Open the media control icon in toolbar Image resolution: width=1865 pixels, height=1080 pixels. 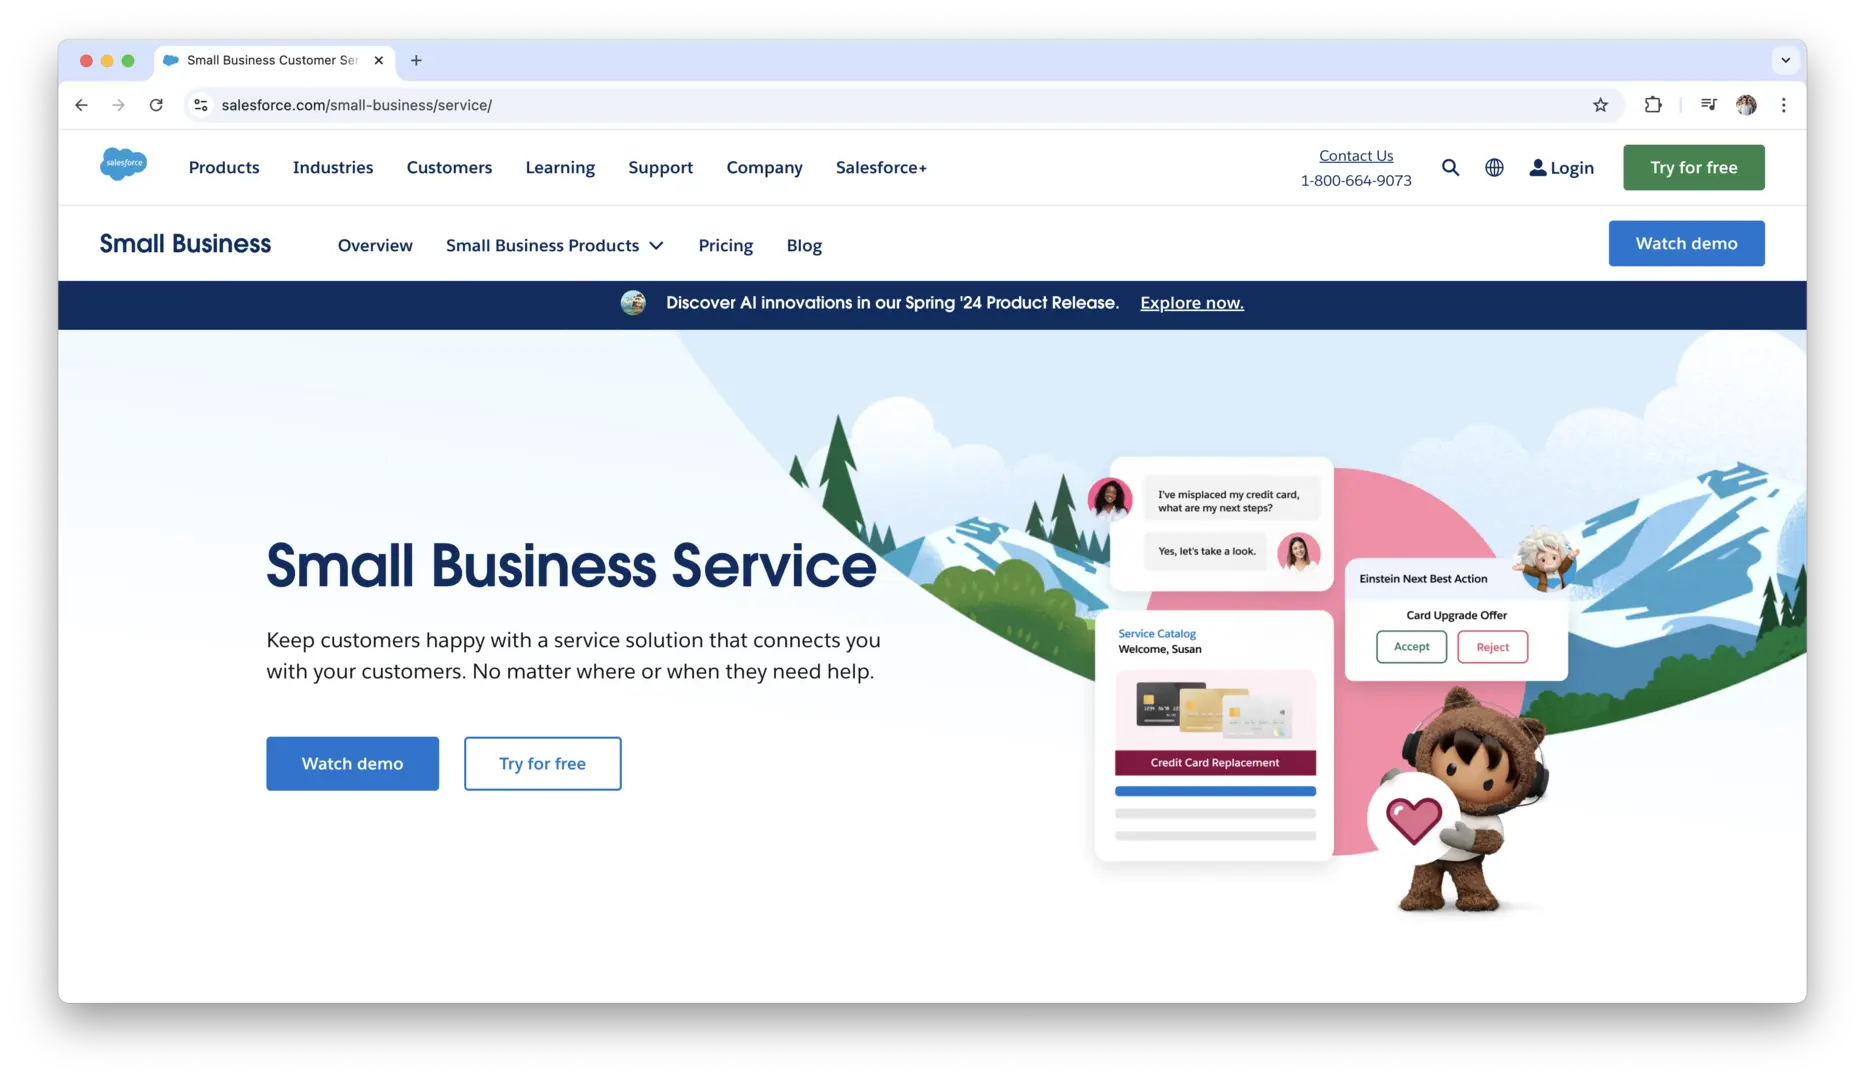click(1708, 105)
